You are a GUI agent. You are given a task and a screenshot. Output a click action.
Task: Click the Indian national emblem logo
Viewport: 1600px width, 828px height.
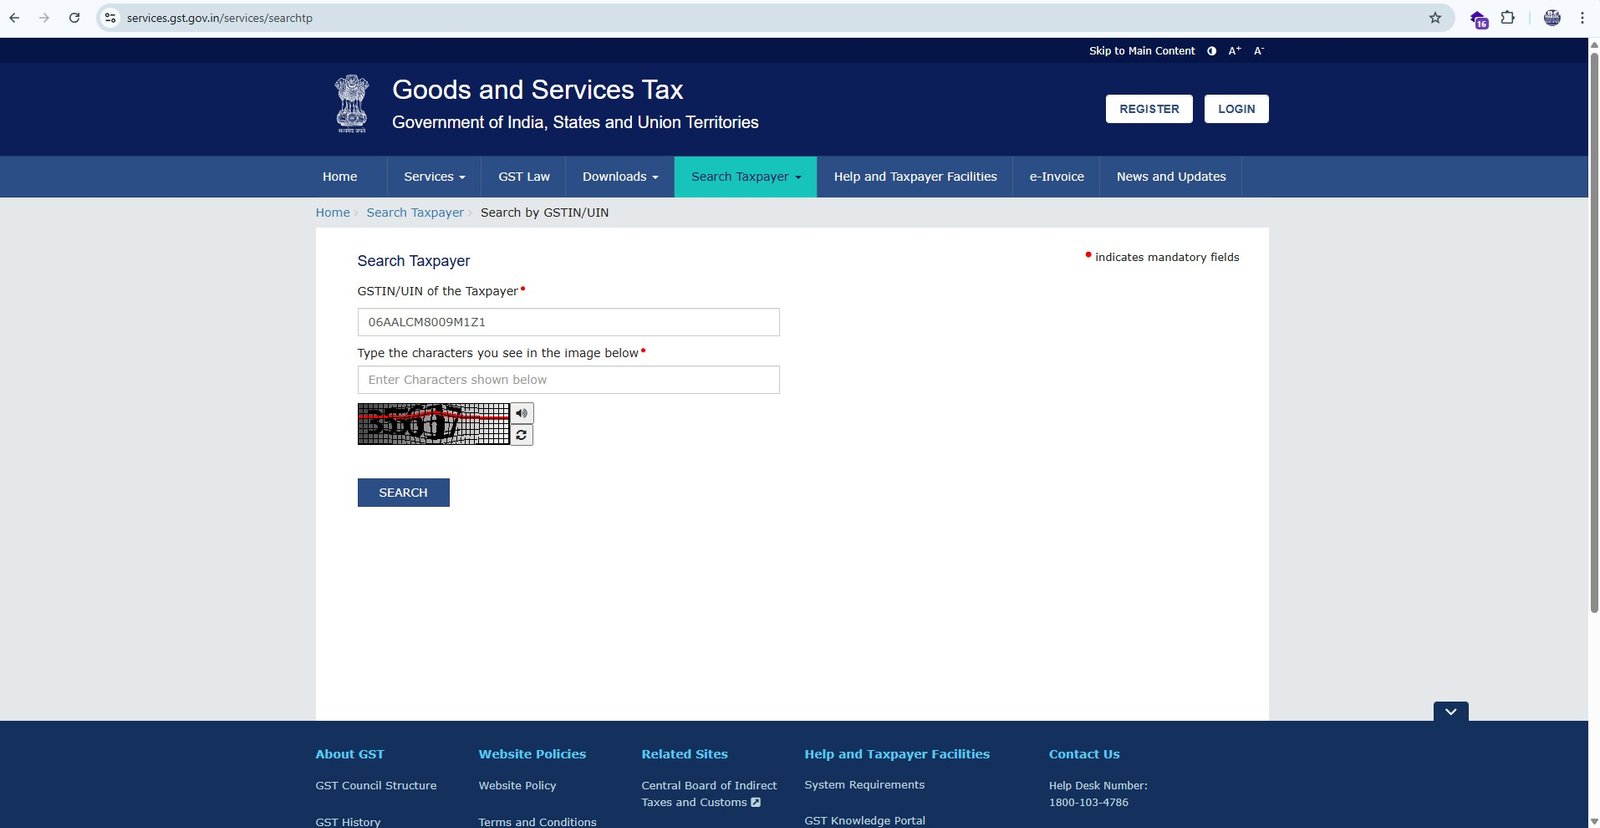(351, 104)
